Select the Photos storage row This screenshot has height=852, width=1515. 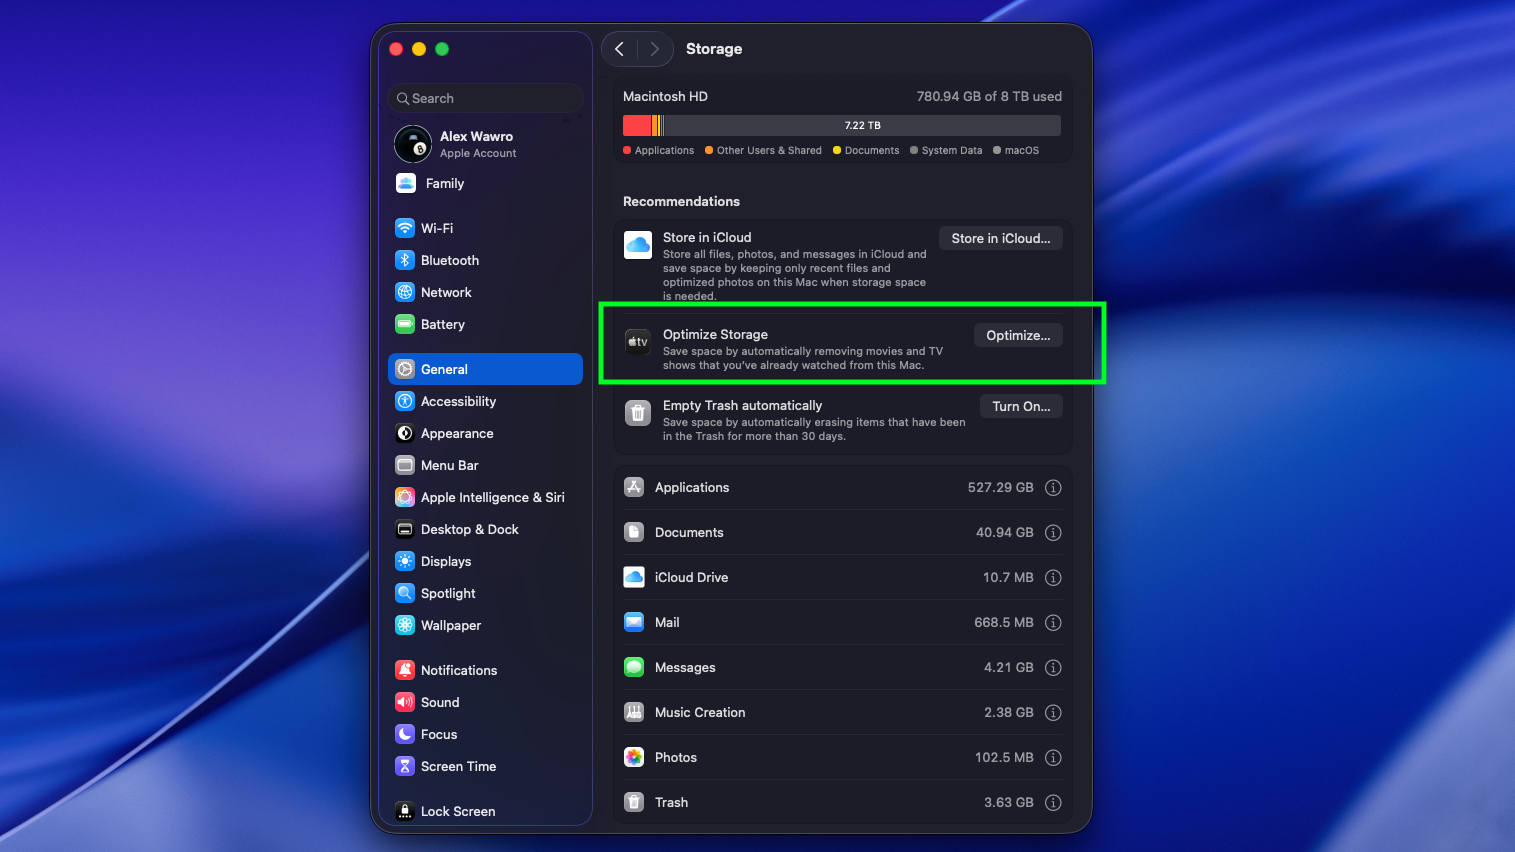(842, 758)
